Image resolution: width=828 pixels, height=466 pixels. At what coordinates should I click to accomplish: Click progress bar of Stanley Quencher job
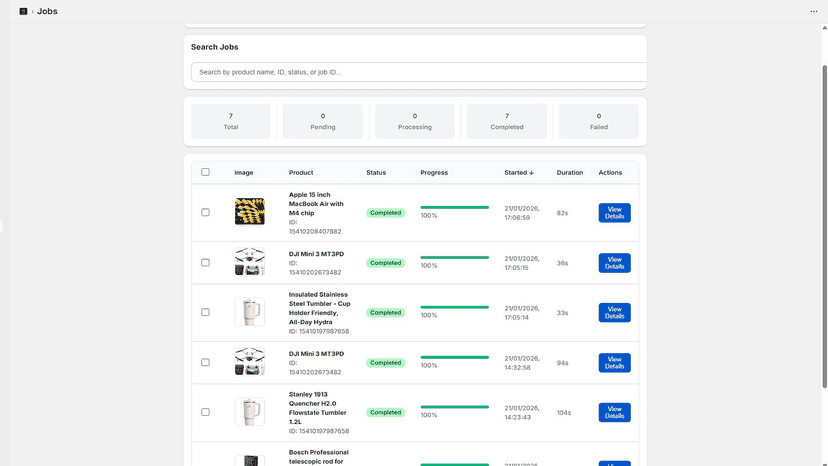click(x=455, y=407)
